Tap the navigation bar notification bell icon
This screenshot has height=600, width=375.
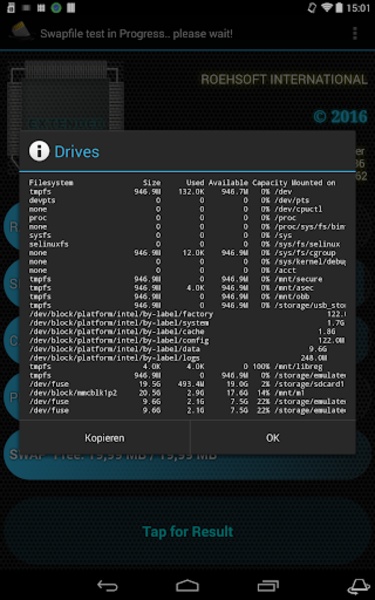pos(358,586)
